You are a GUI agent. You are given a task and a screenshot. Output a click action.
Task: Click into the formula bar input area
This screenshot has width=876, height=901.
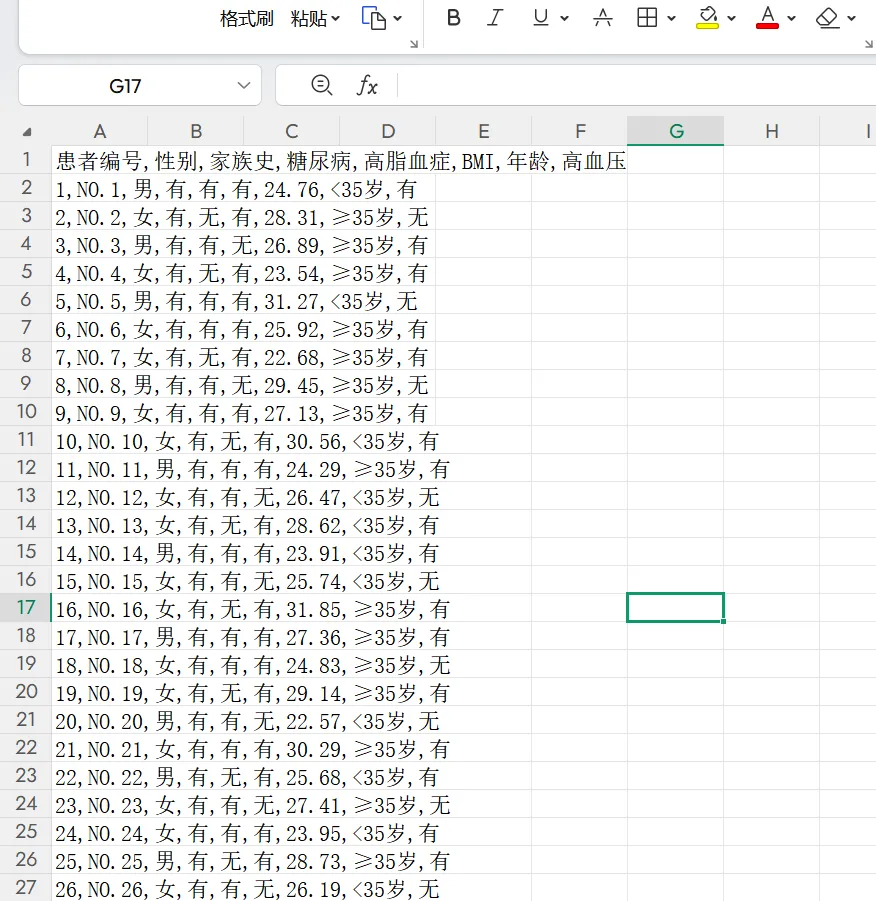click(x=637, y=86)
